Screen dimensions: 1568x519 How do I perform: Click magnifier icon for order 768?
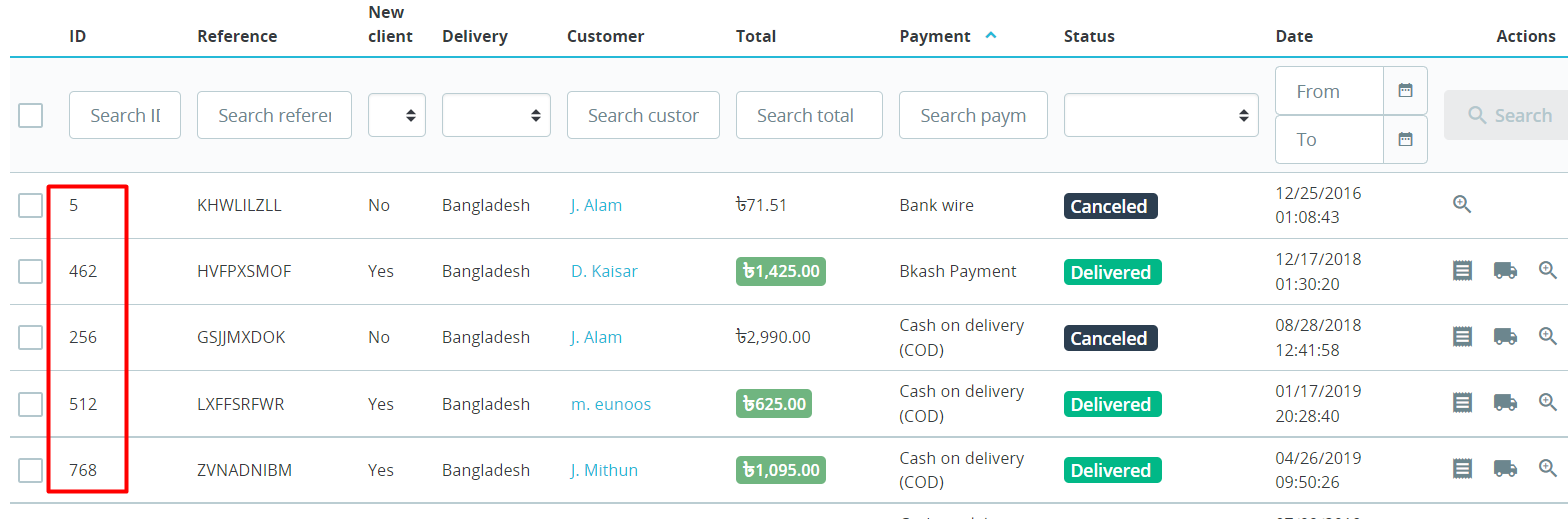(1548, 468)
